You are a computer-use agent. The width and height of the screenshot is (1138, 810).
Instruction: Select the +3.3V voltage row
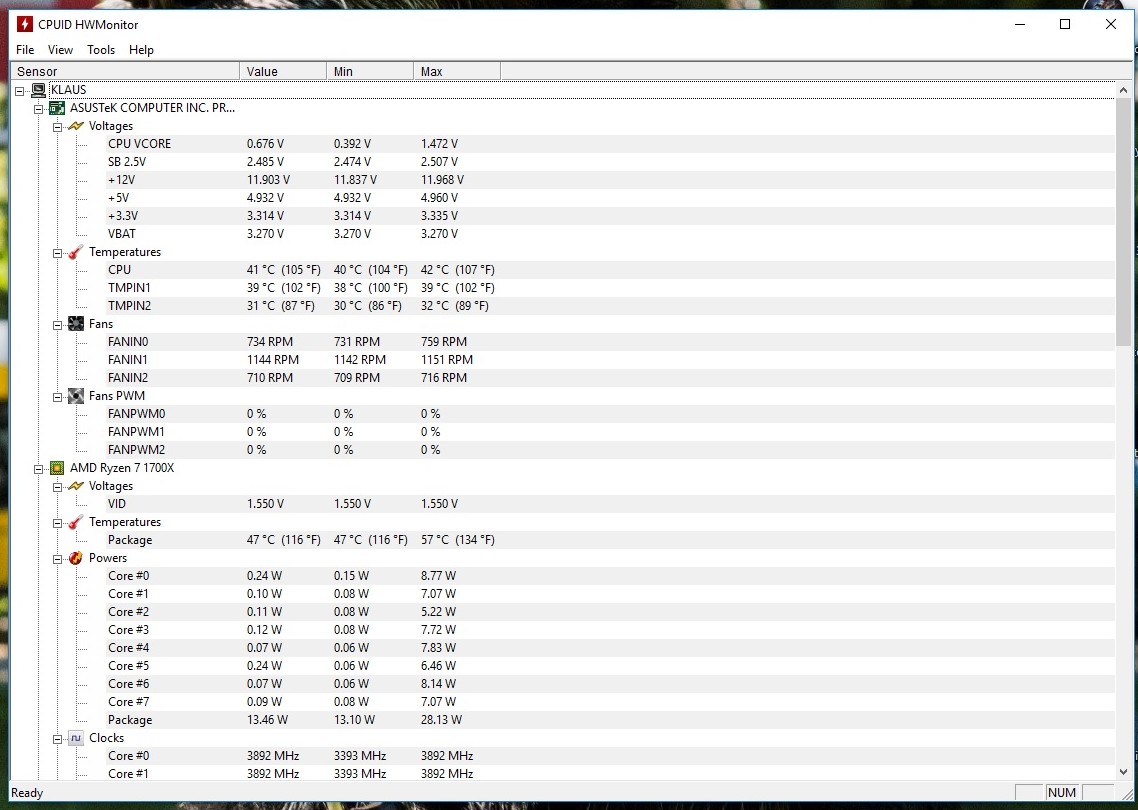coord(610,216)
